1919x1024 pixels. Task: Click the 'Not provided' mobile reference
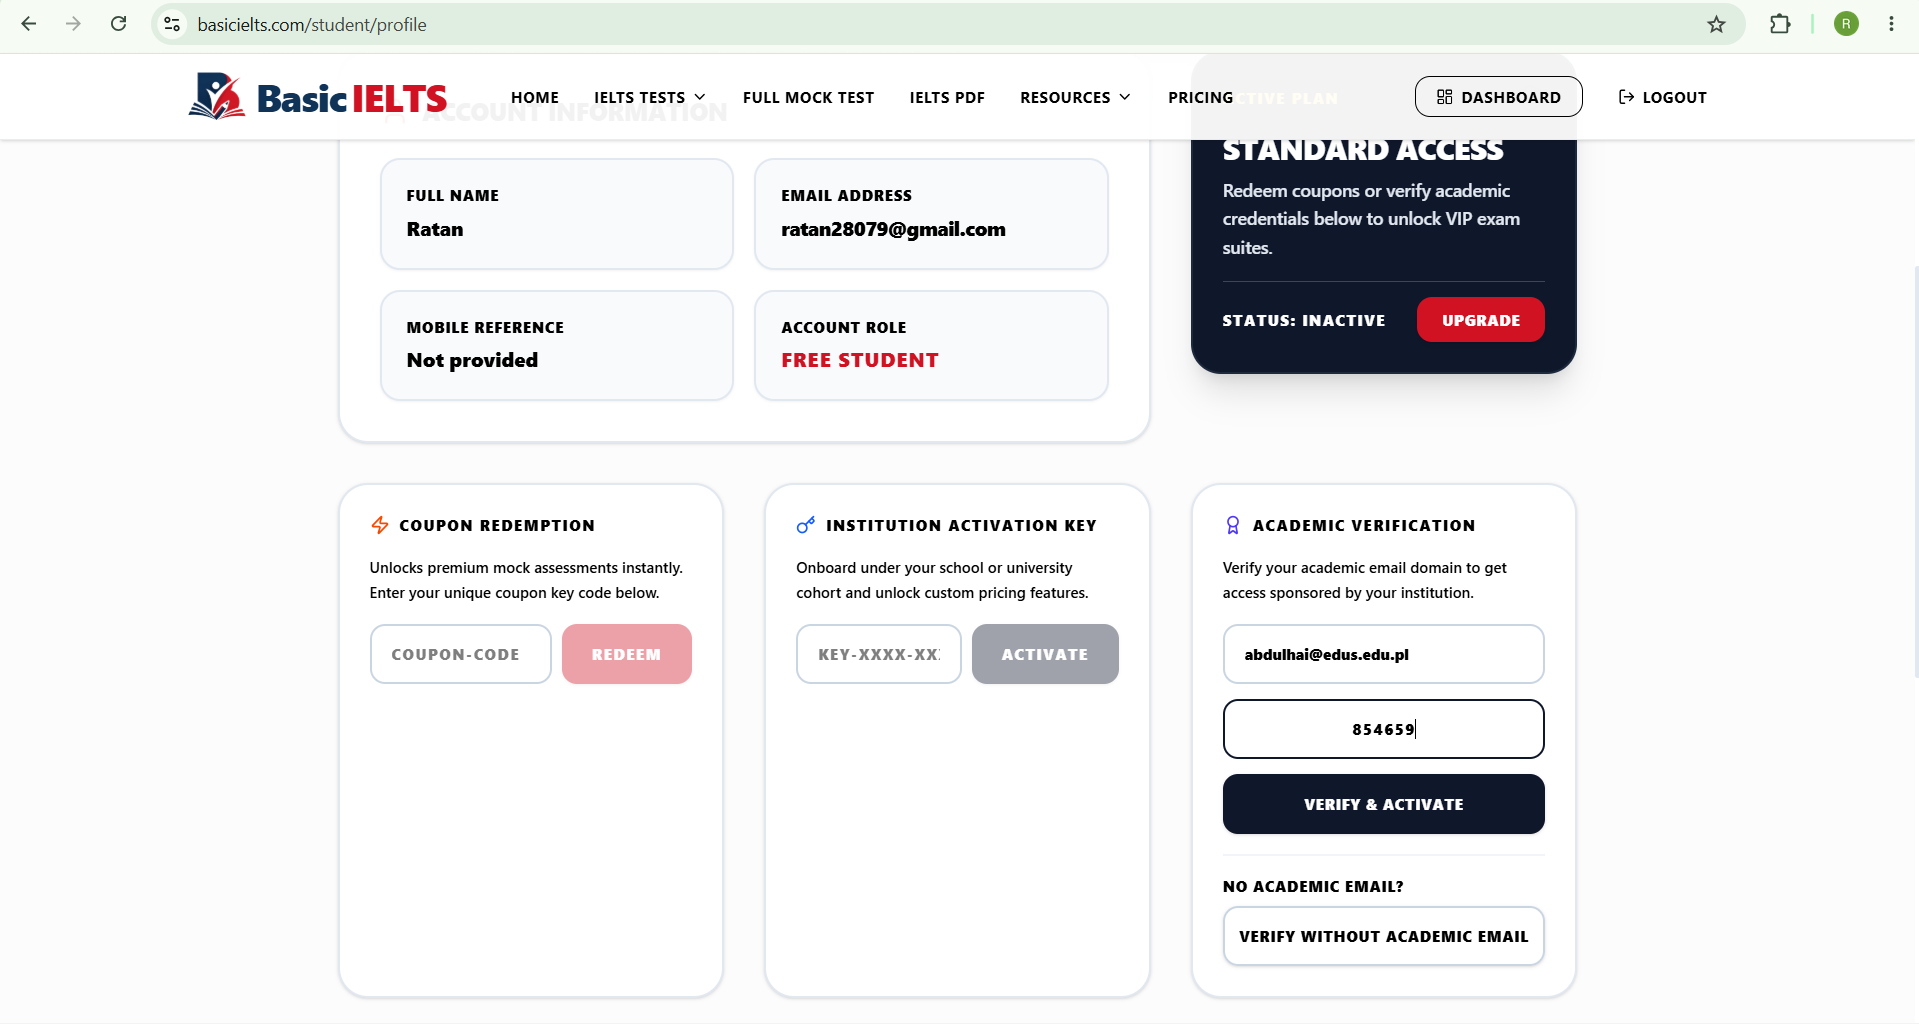(x=472, y=360)
